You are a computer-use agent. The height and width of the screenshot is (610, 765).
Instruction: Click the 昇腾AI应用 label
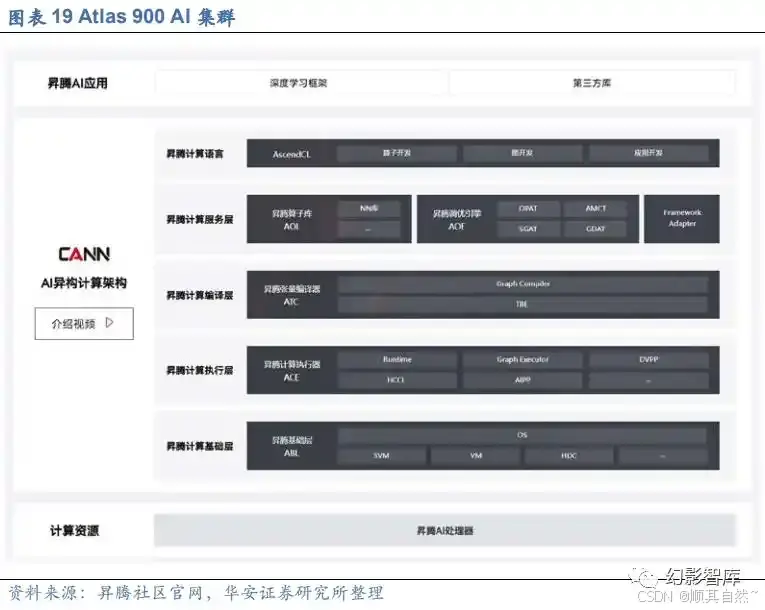coord(78,83)
